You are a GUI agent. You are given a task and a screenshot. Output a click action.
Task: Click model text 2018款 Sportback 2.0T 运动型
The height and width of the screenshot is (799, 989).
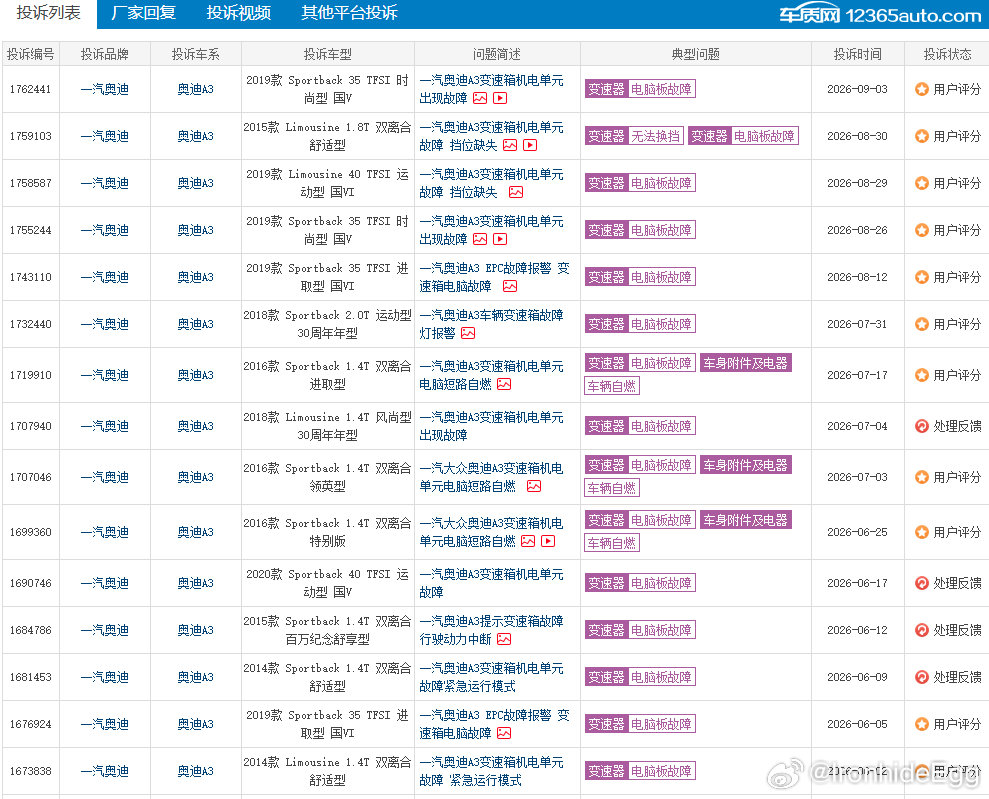tap(327, 315)
